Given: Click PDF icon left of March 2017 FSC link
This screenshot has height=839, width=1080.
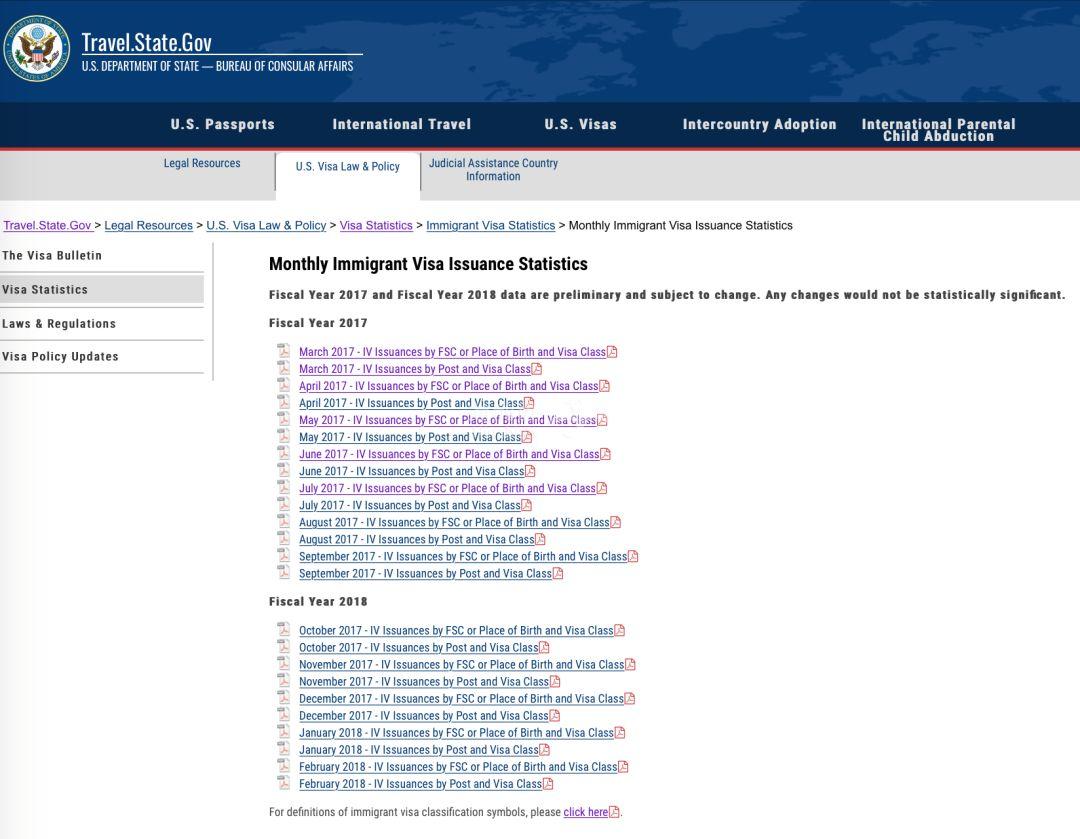Looking at the screenshot, I should pyautogui.click(x=284, y=351).
